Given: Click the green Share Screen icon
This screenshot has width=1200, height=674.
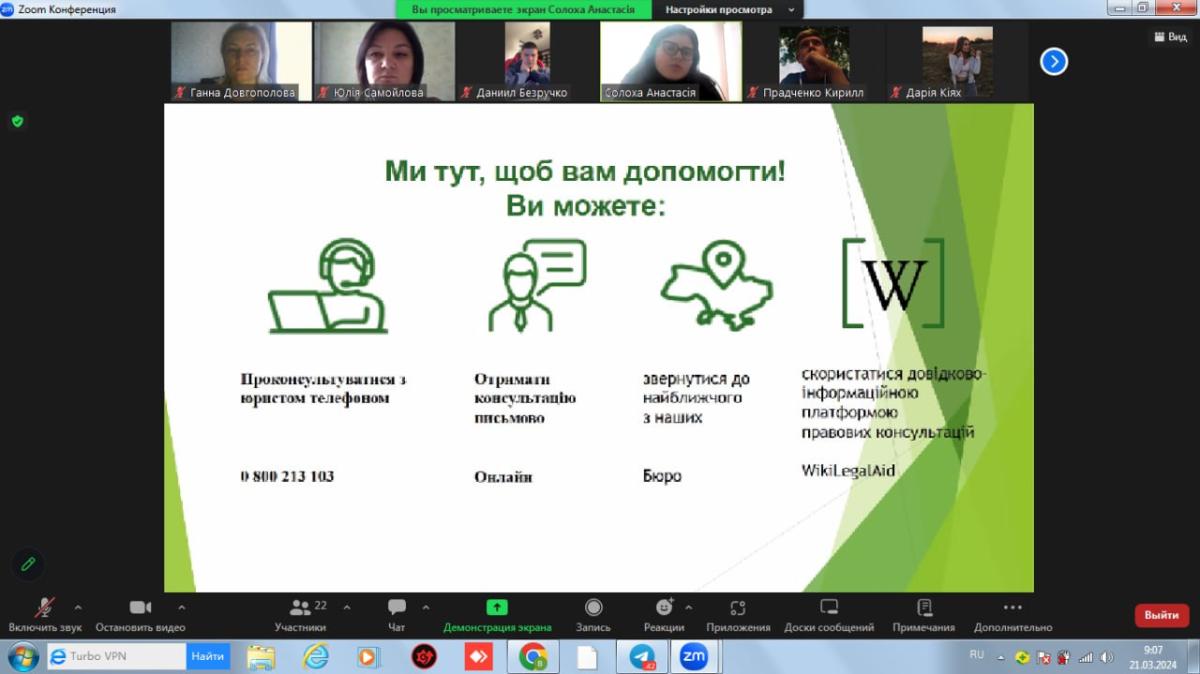Looking at the screenshot, I should coord(497,608).
